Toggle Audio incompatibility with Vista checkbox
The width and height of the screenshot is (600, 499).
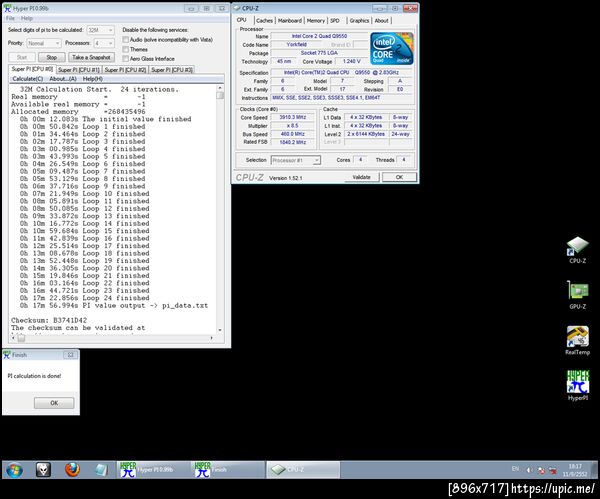(x=126, y=39)
